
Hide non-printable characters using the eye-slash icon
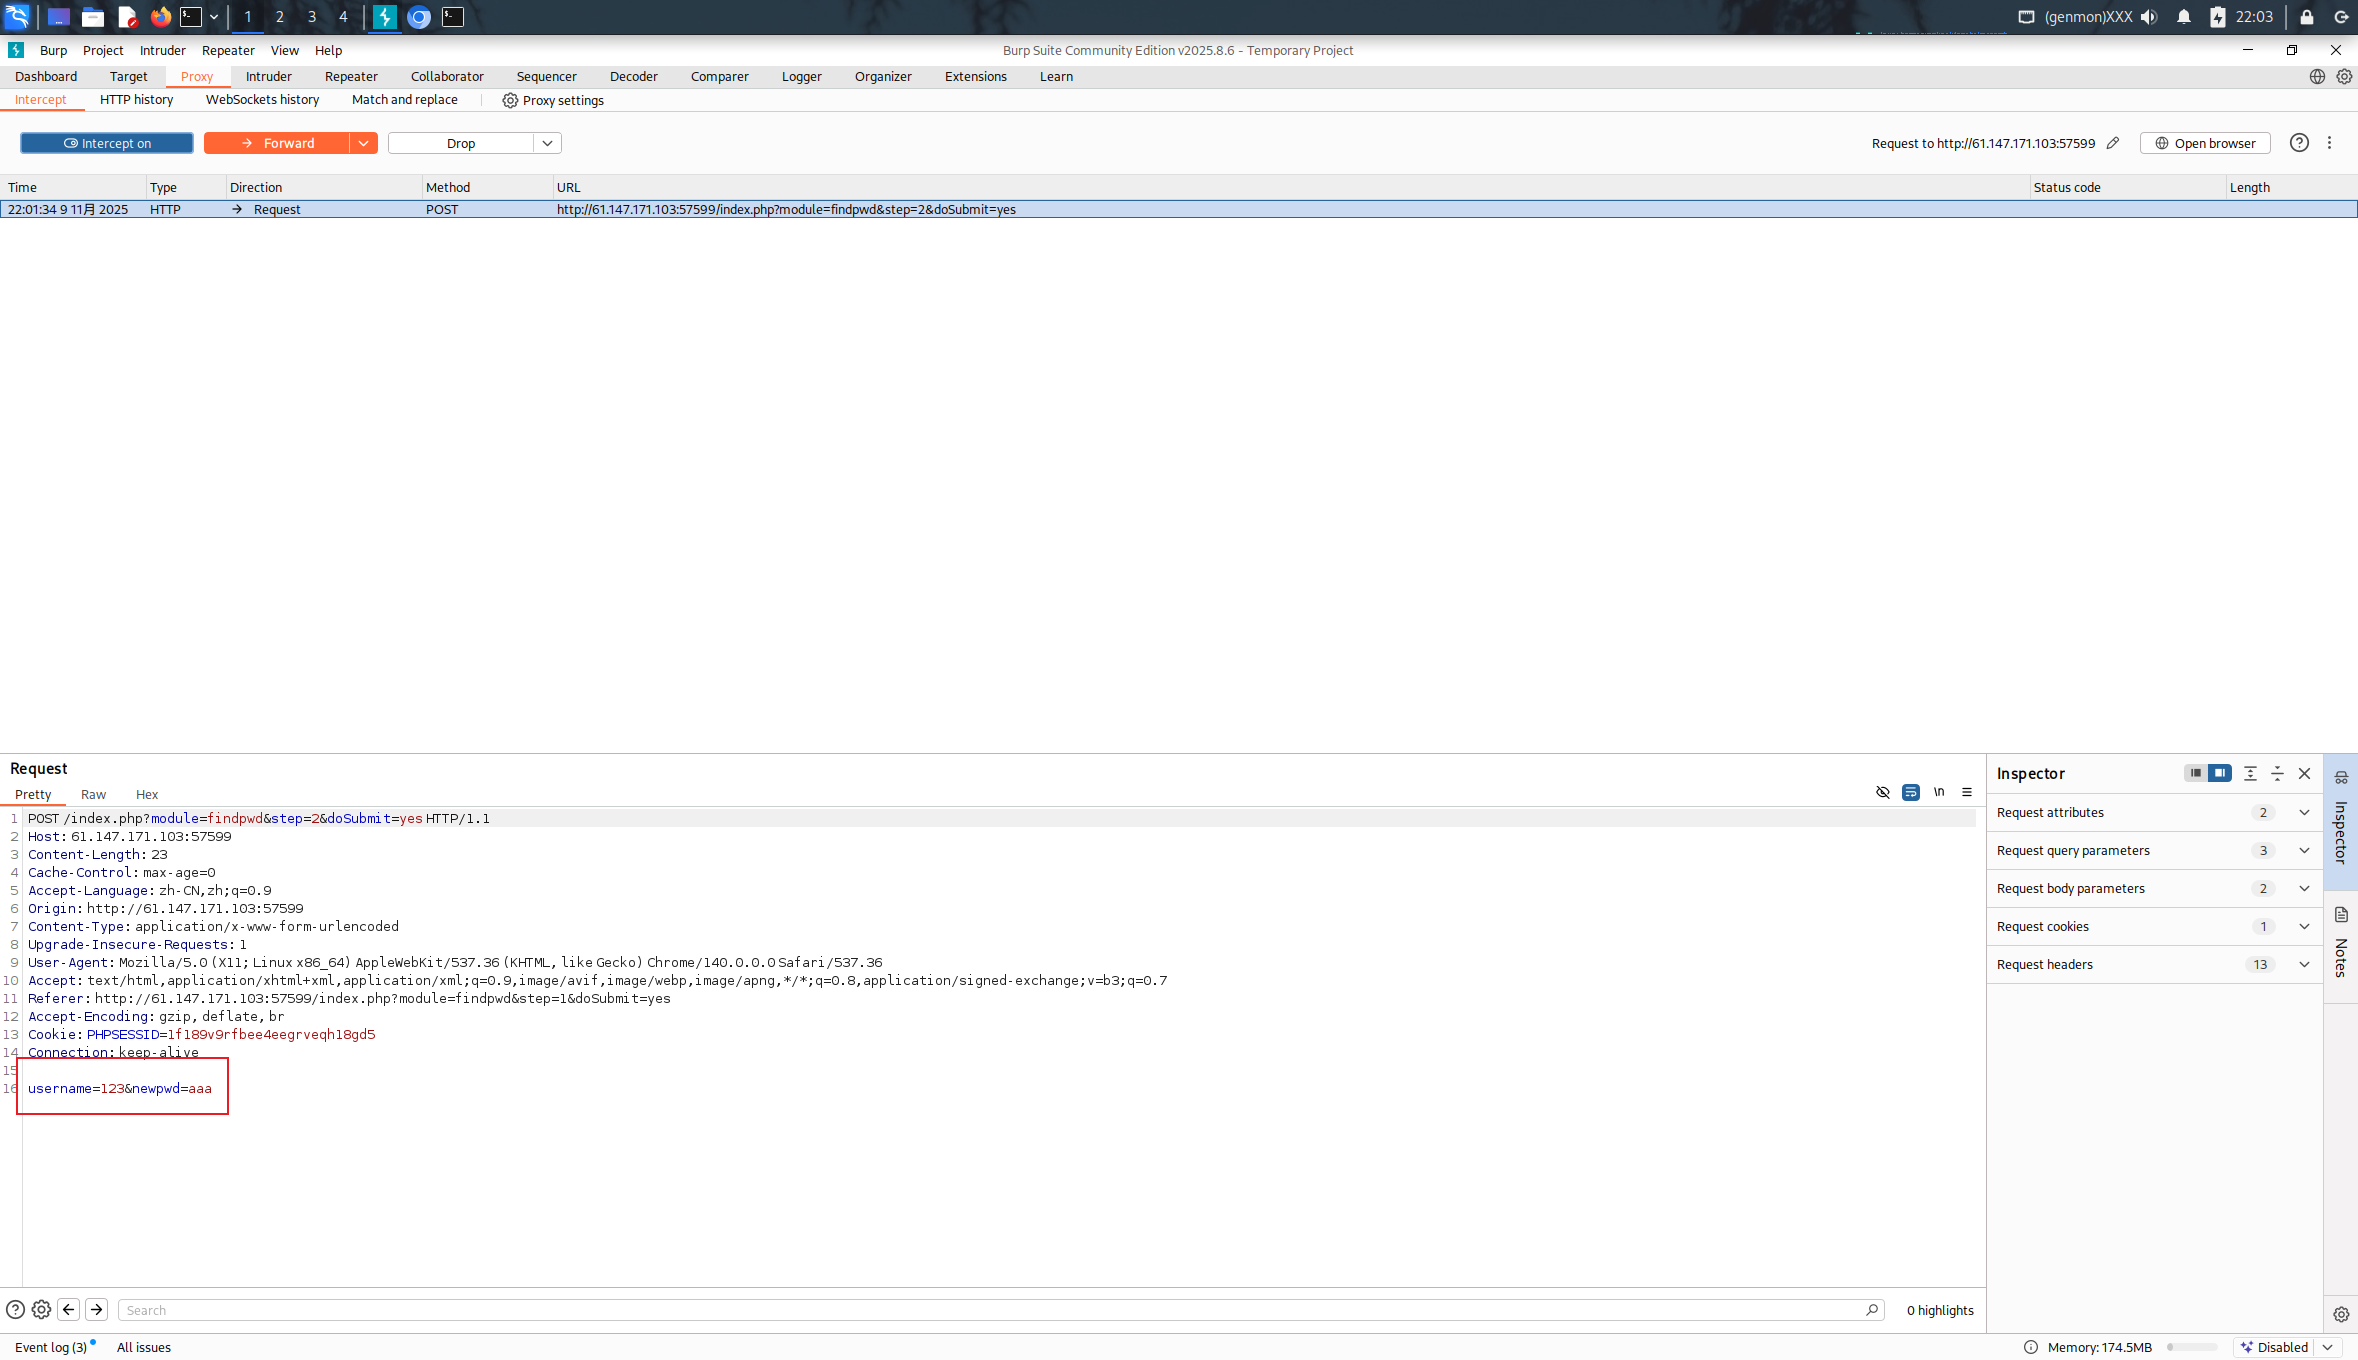pyautogui.click(x=1883, y=792)
